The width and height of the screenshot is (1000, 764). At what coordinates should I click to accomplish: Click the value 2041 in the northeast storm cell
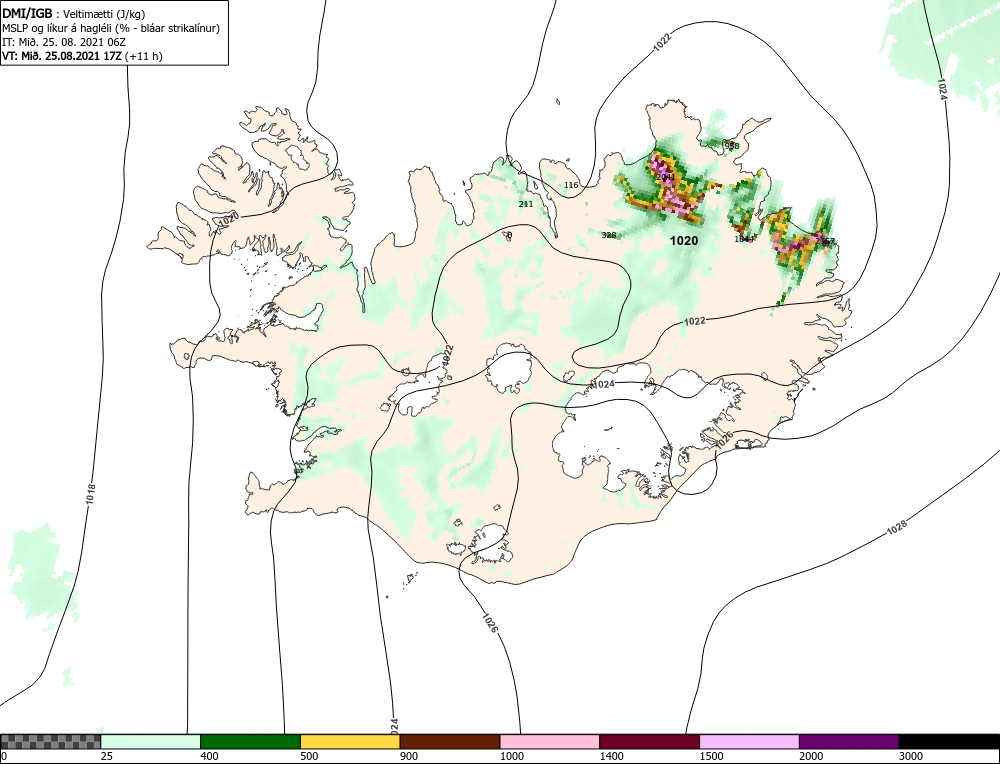pos(665,177)
